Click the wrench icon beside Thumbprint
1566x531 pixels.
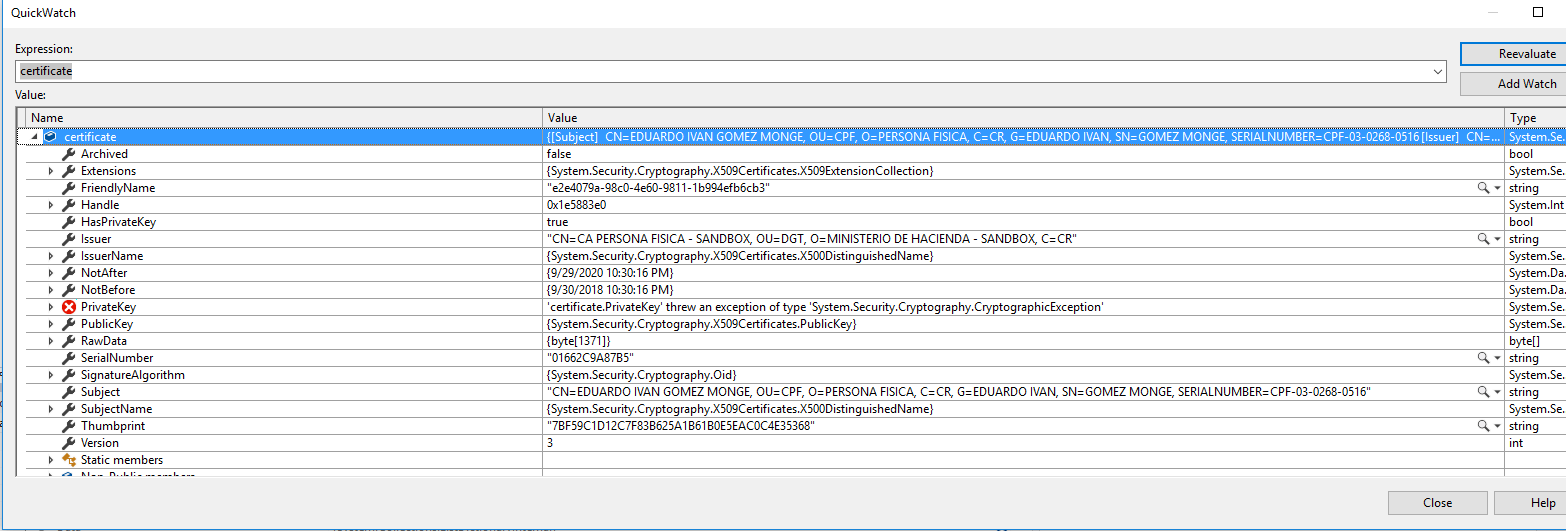coord(69,426)
